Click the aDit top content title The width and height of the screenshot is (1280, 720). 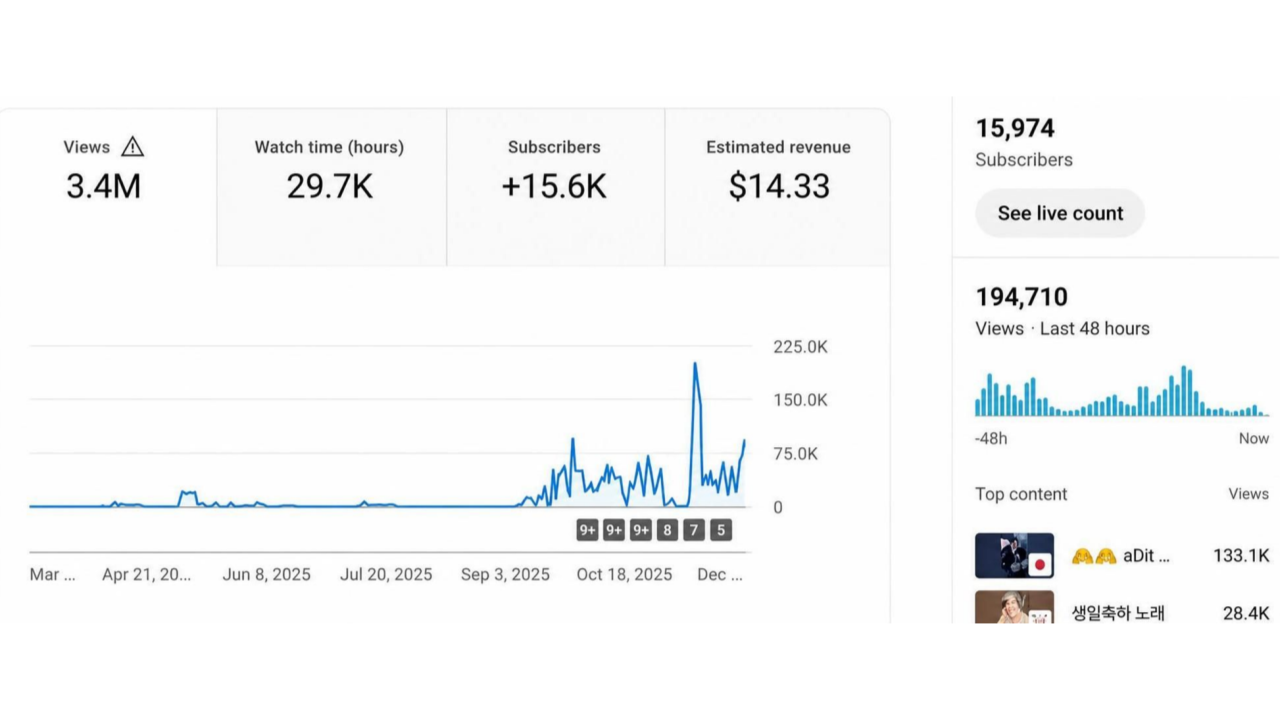point(1120,555)
